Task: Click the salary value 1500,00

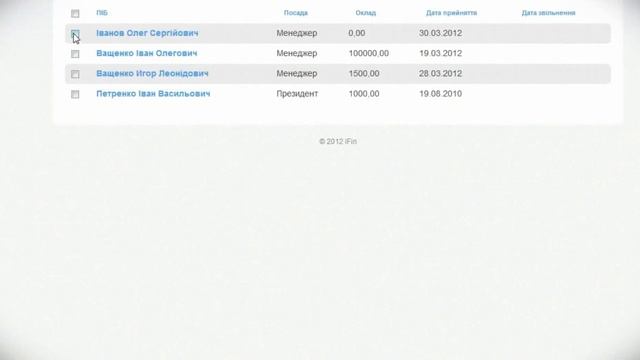Action: 364,73
